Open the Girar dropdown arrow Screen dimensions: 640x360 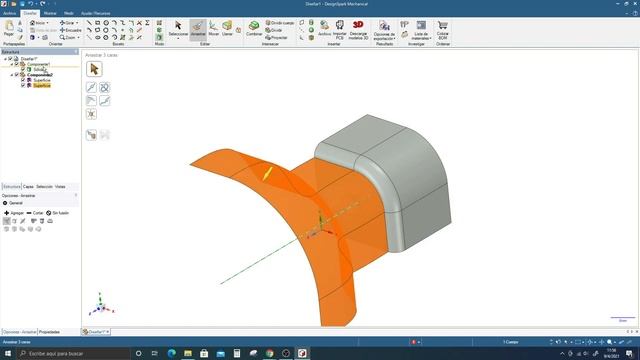point(77,23)
